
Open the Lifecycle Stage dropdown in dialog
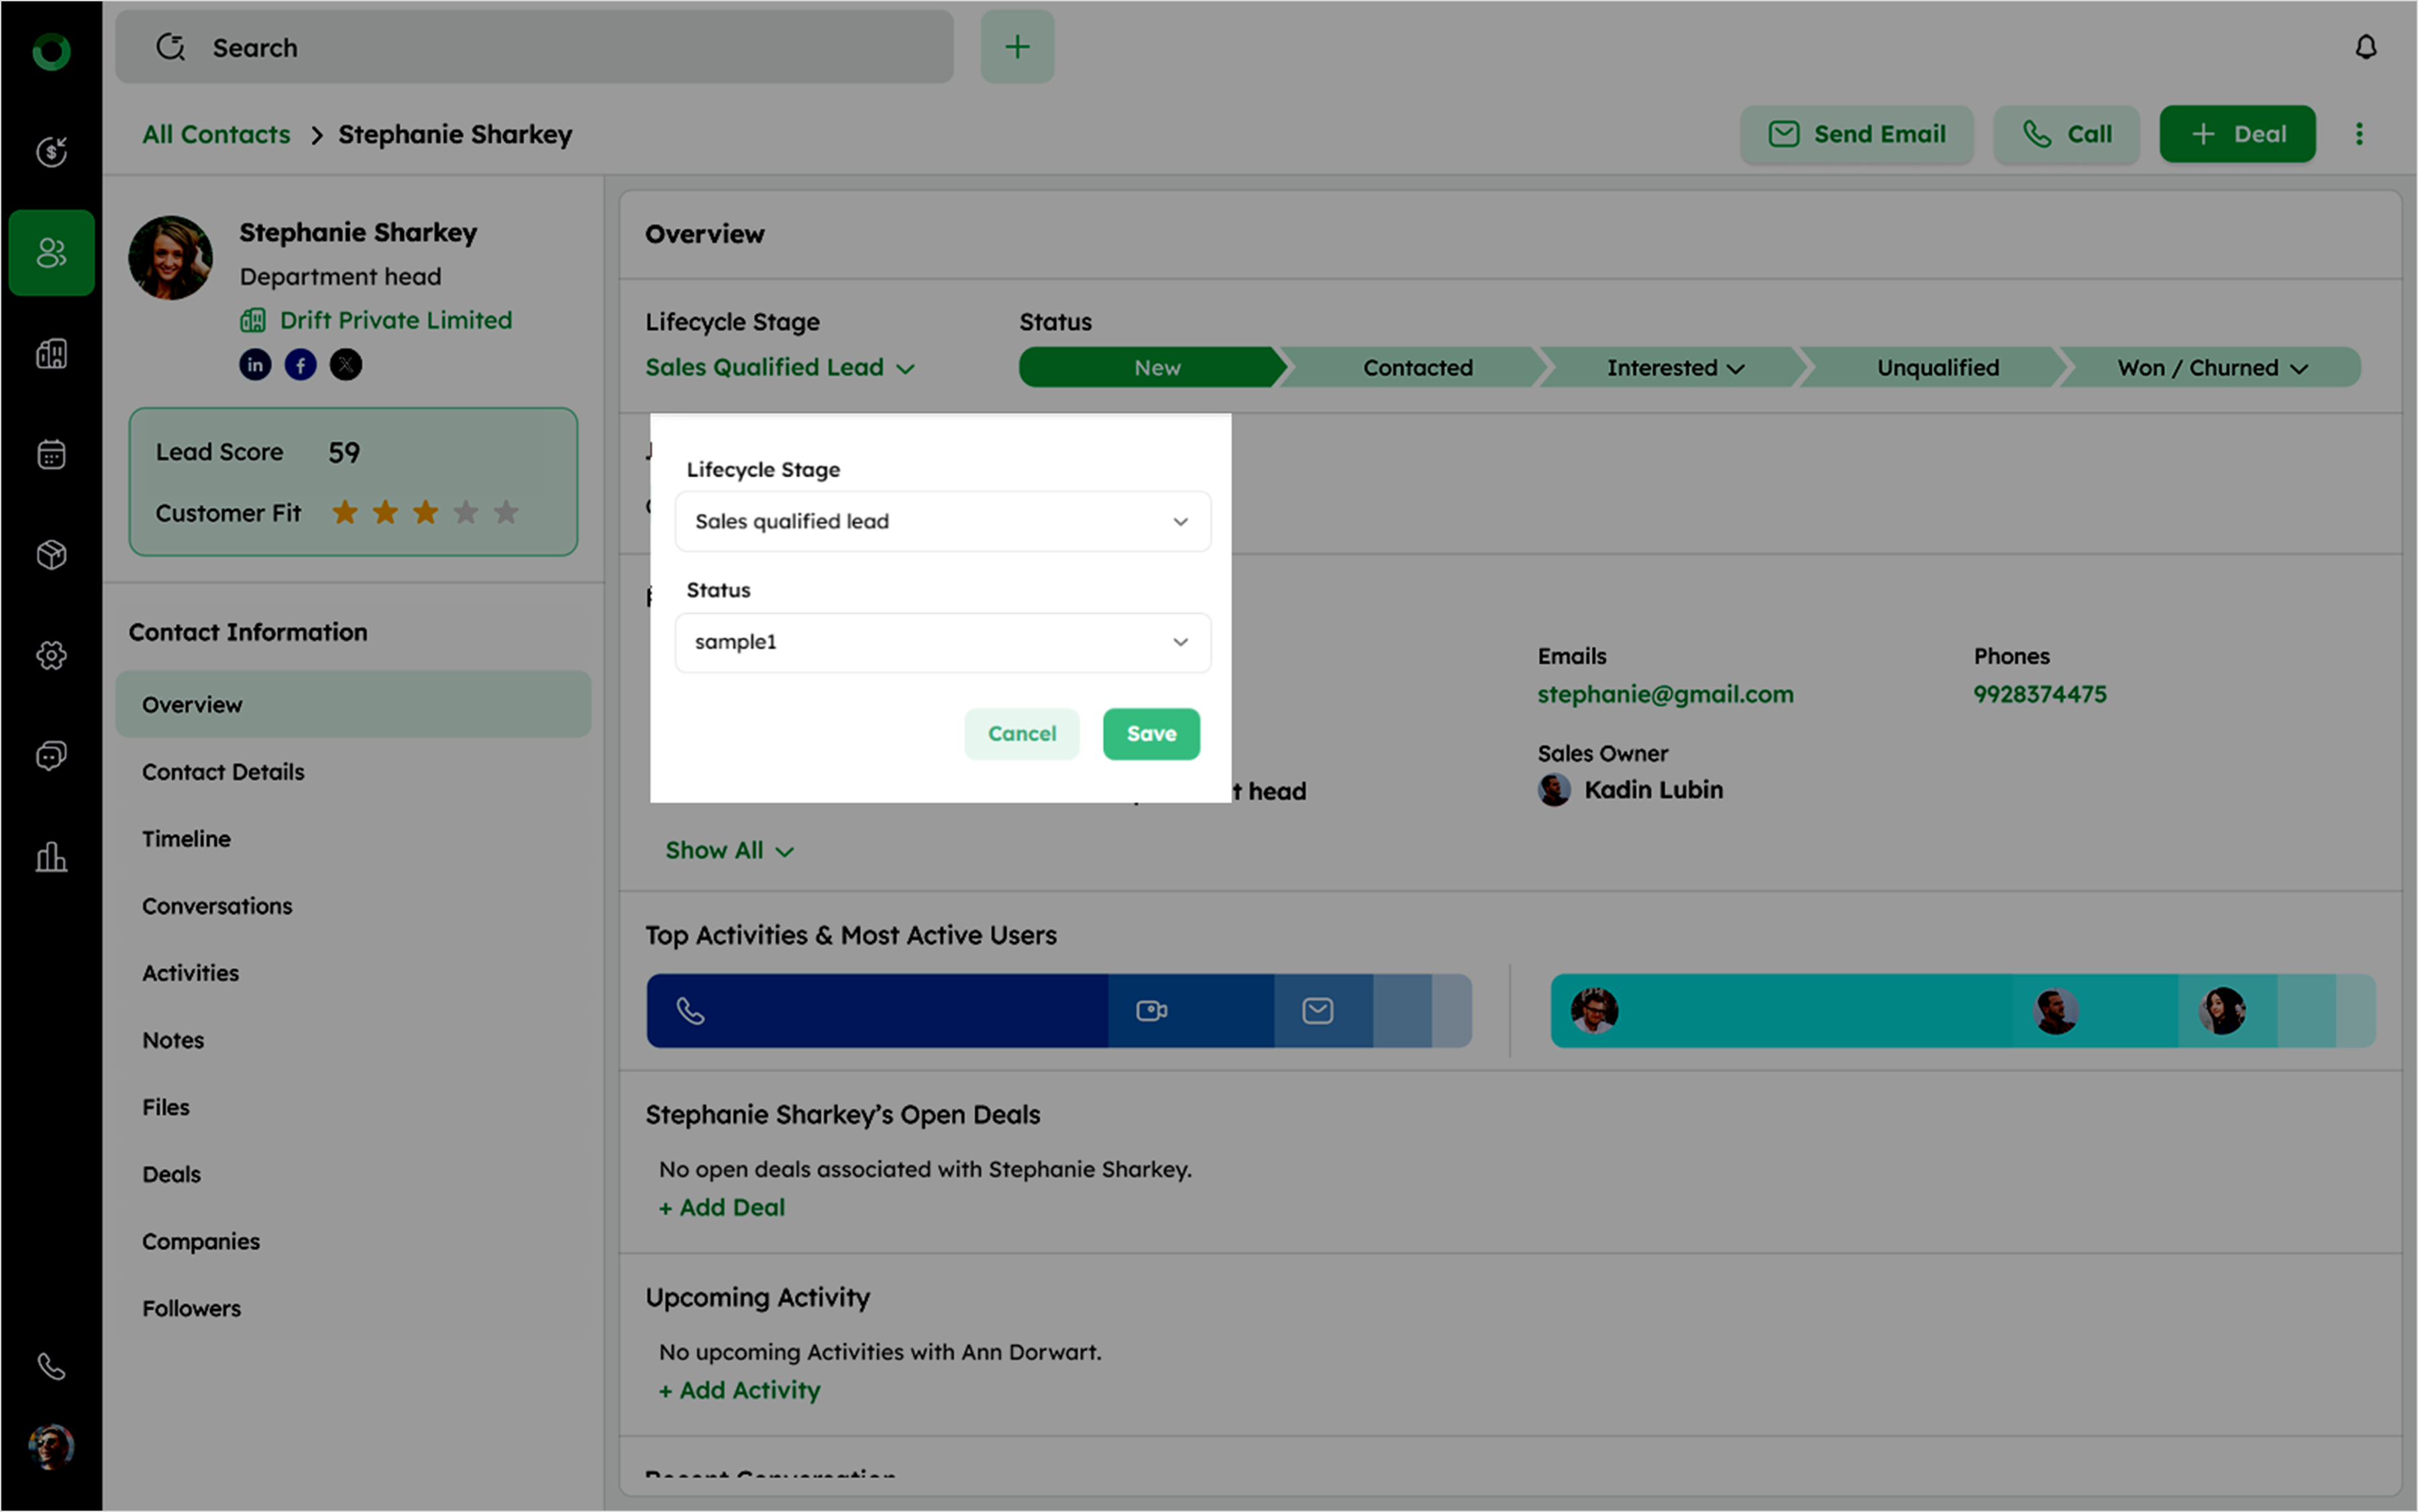coord(942,521)
